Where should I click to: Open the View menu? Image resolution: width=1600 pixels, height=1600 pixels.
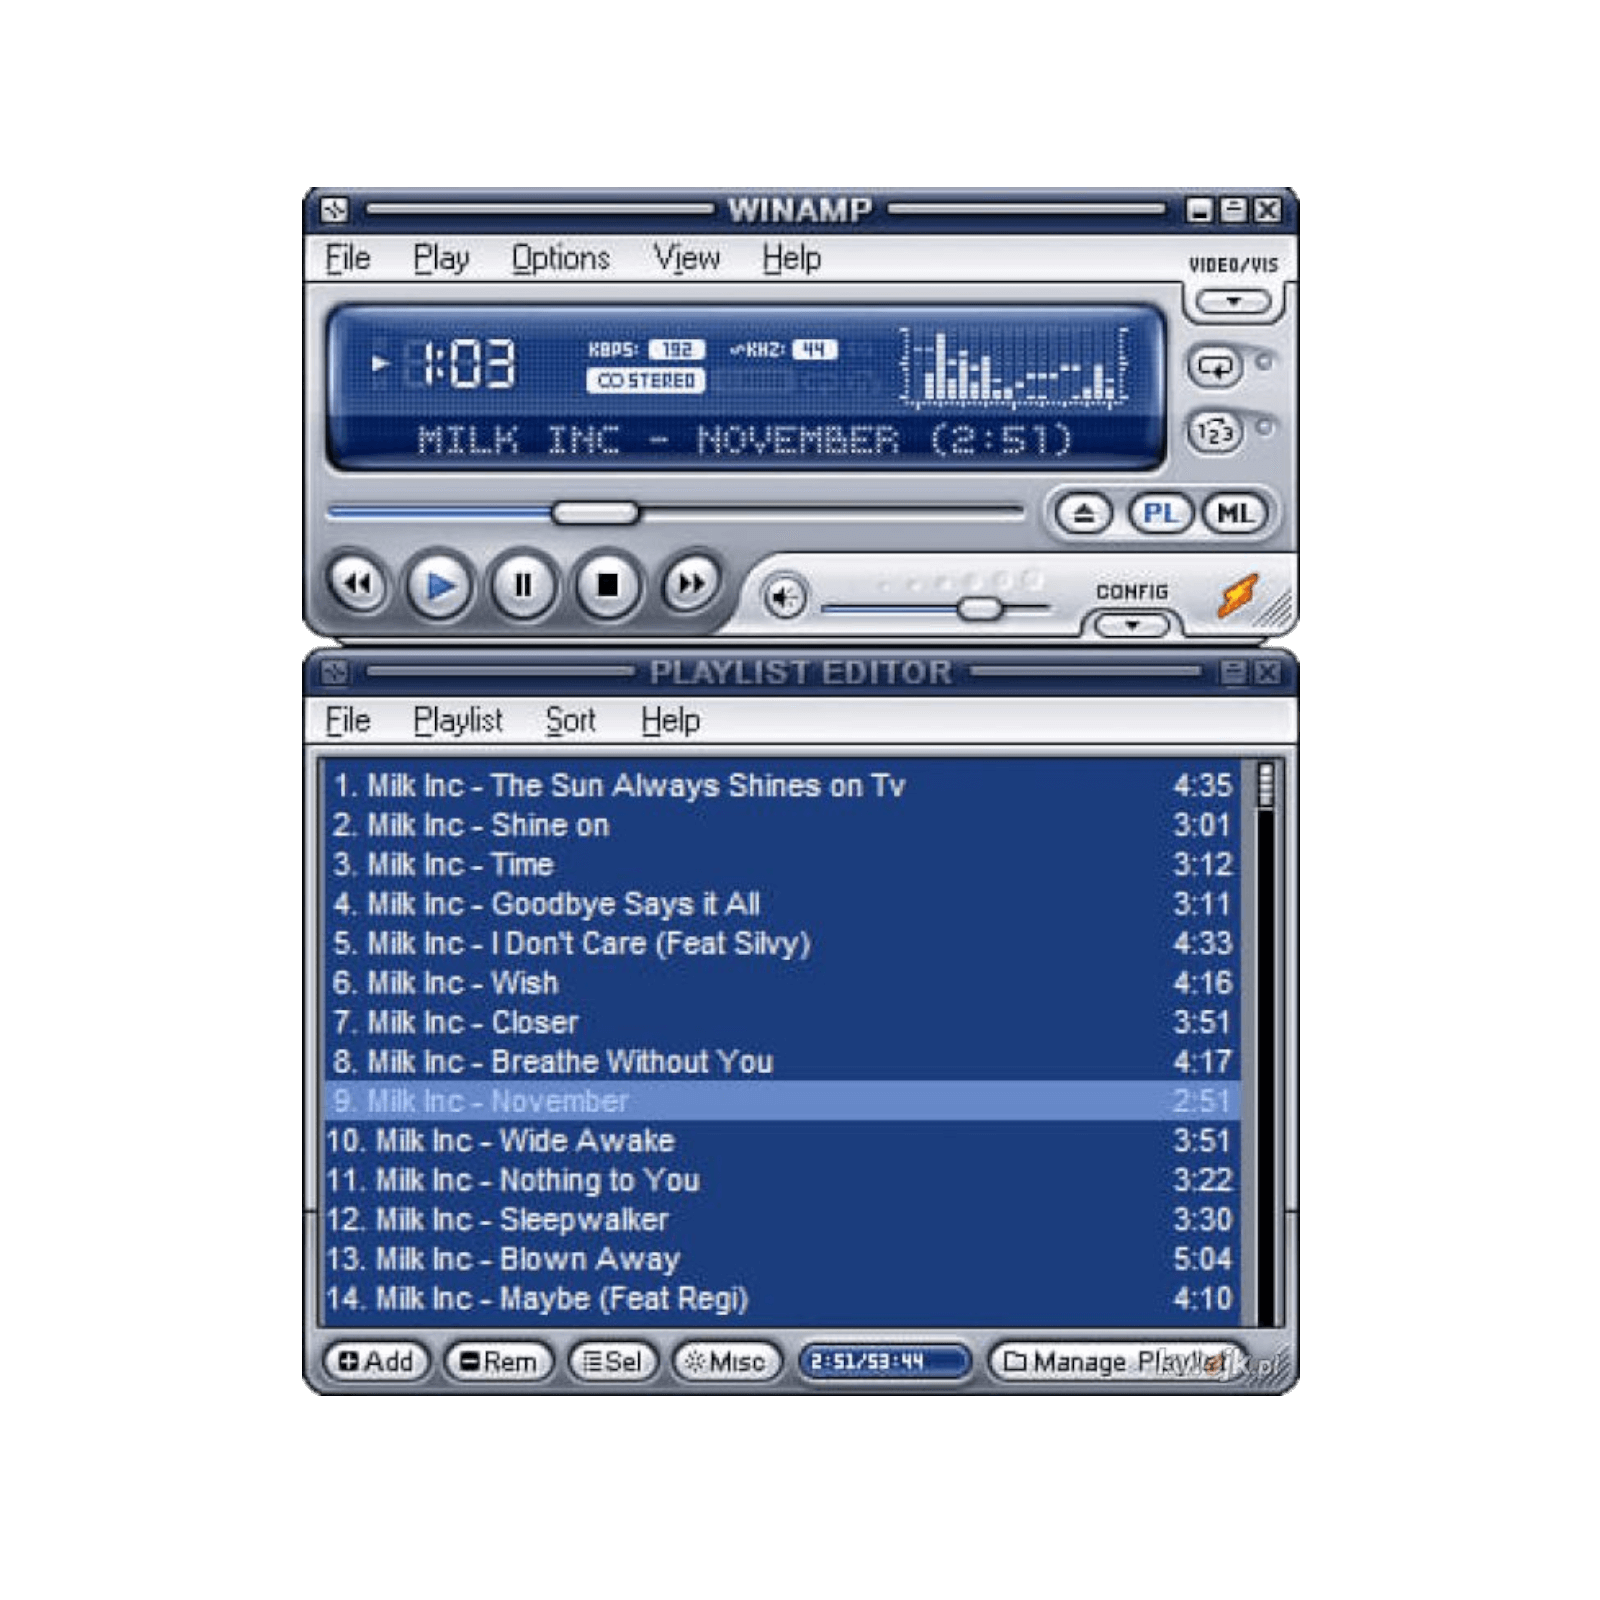point(686,259)
